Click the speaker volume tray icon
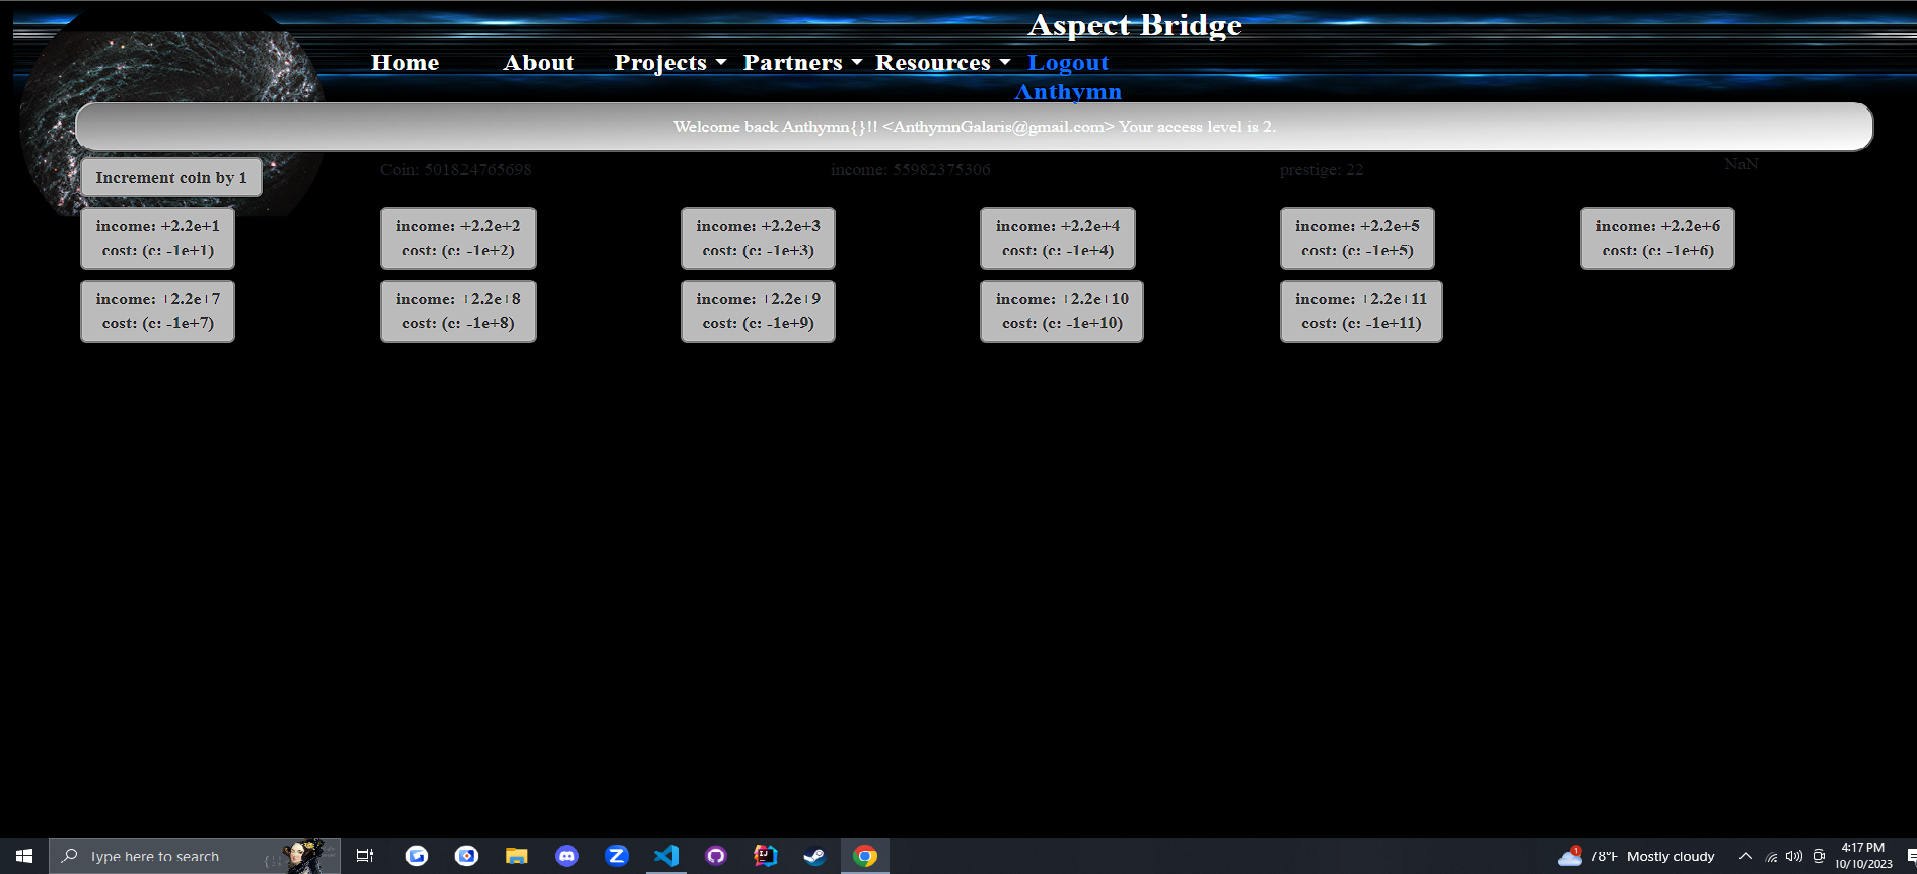 click(1794, 856)
